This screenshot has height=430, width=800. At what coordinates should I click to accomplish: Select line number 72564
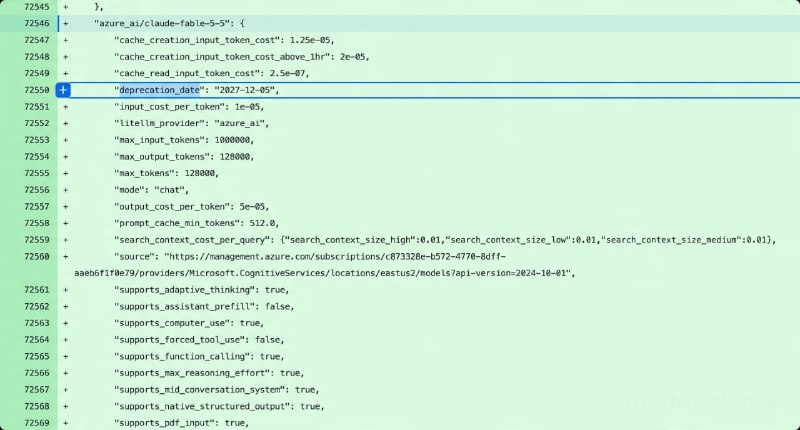(x=37, y=340)
